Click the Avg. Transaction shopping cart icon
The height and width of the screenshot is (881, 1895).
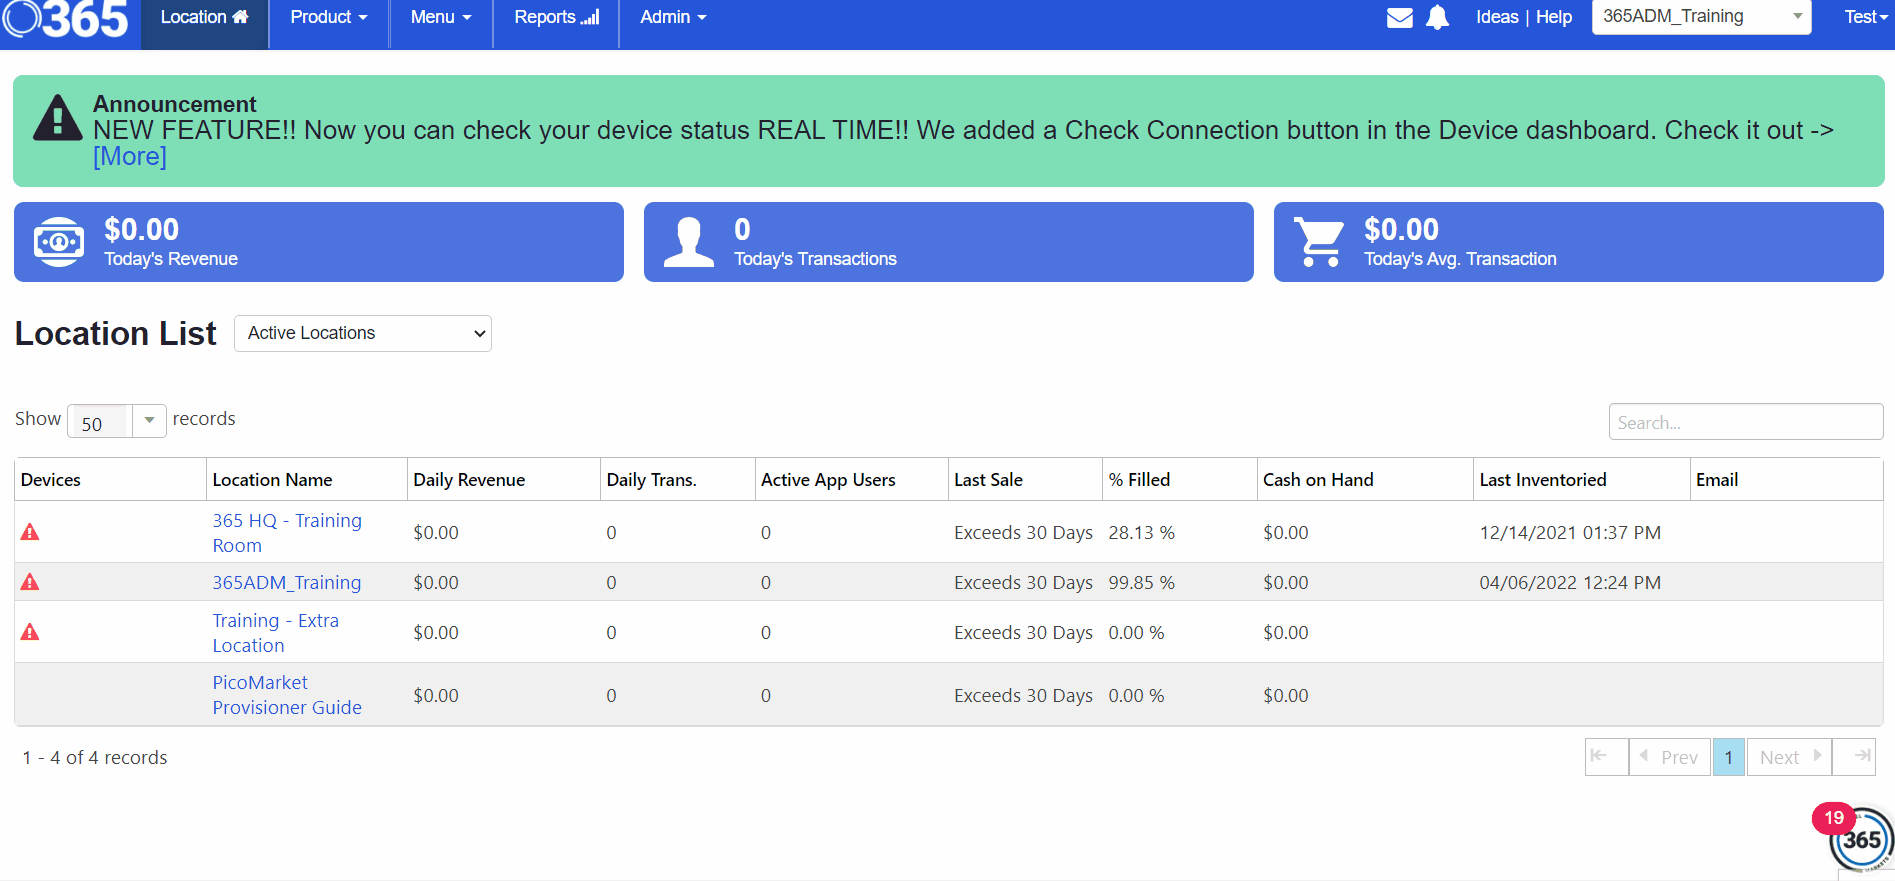coord(1319,242)
